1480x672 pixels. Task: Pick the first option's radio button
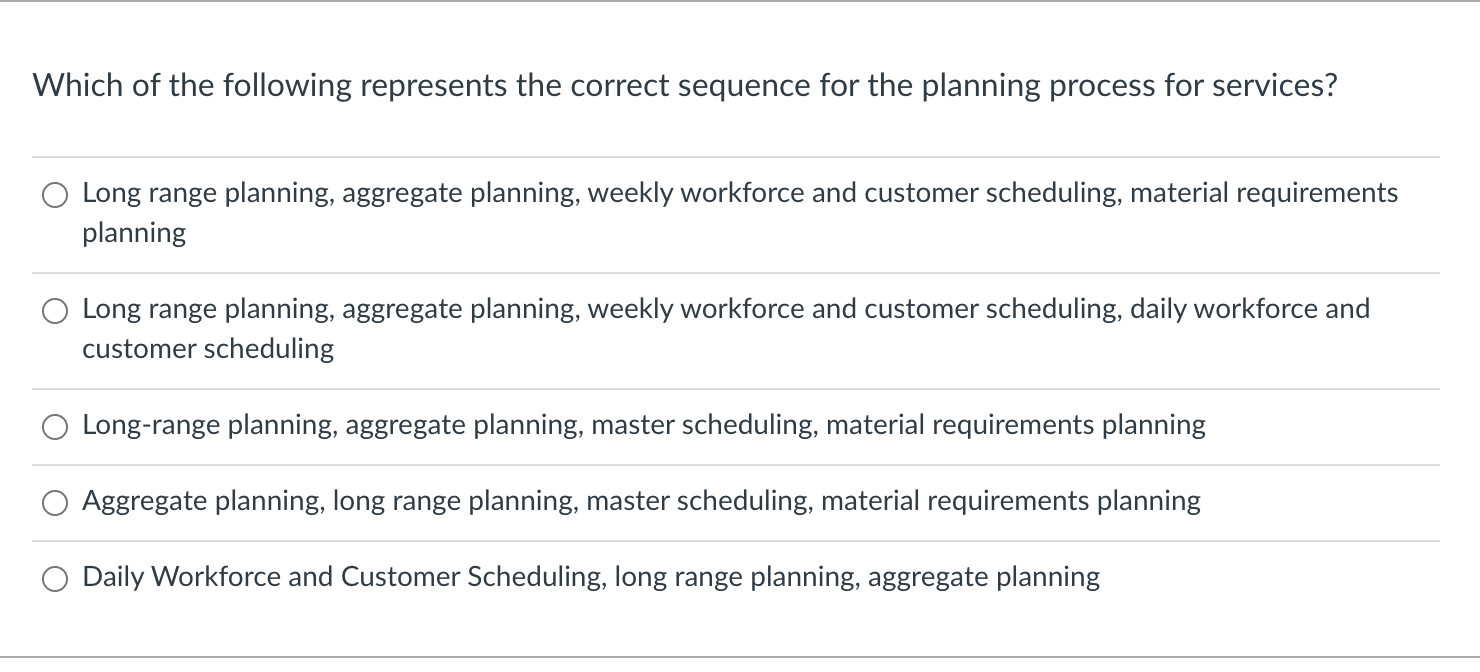pyautogui.click(x=54, y=195)
